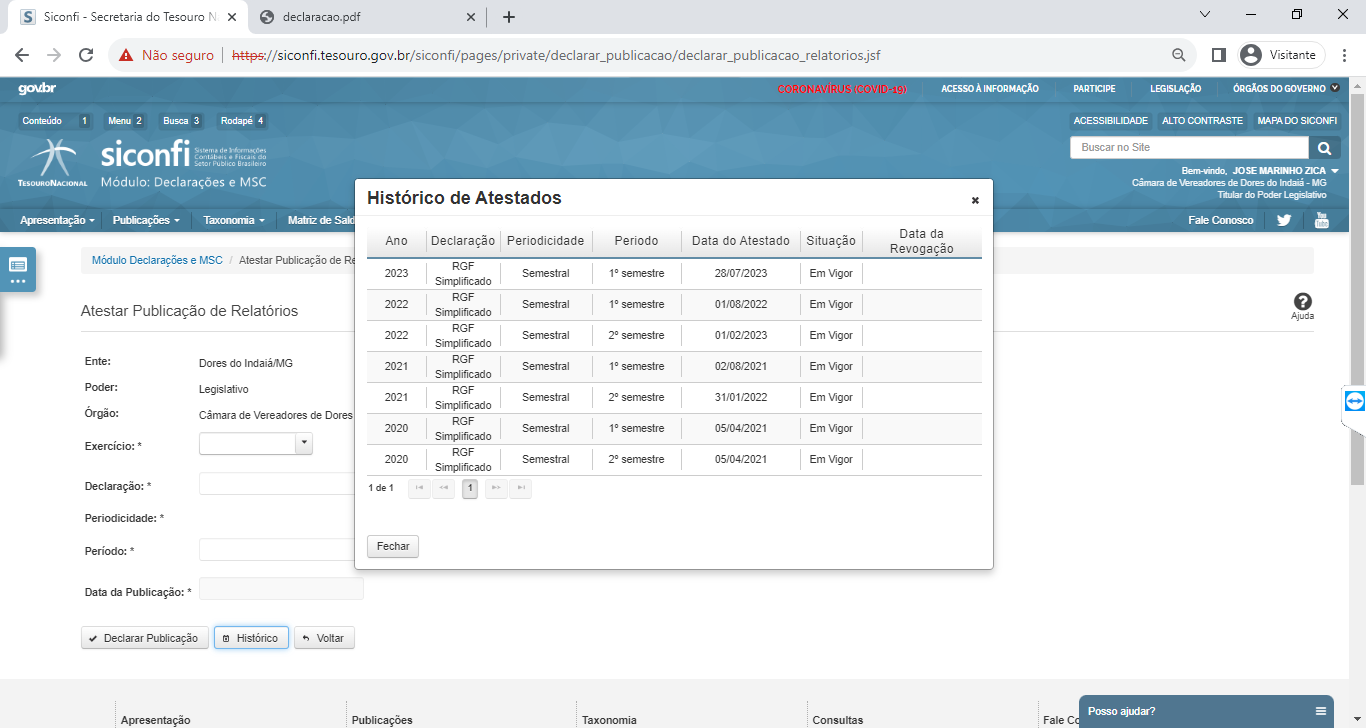Click the Buscar no Site search field
This screenshot has width=1366, height=728.
[1160, 148]
